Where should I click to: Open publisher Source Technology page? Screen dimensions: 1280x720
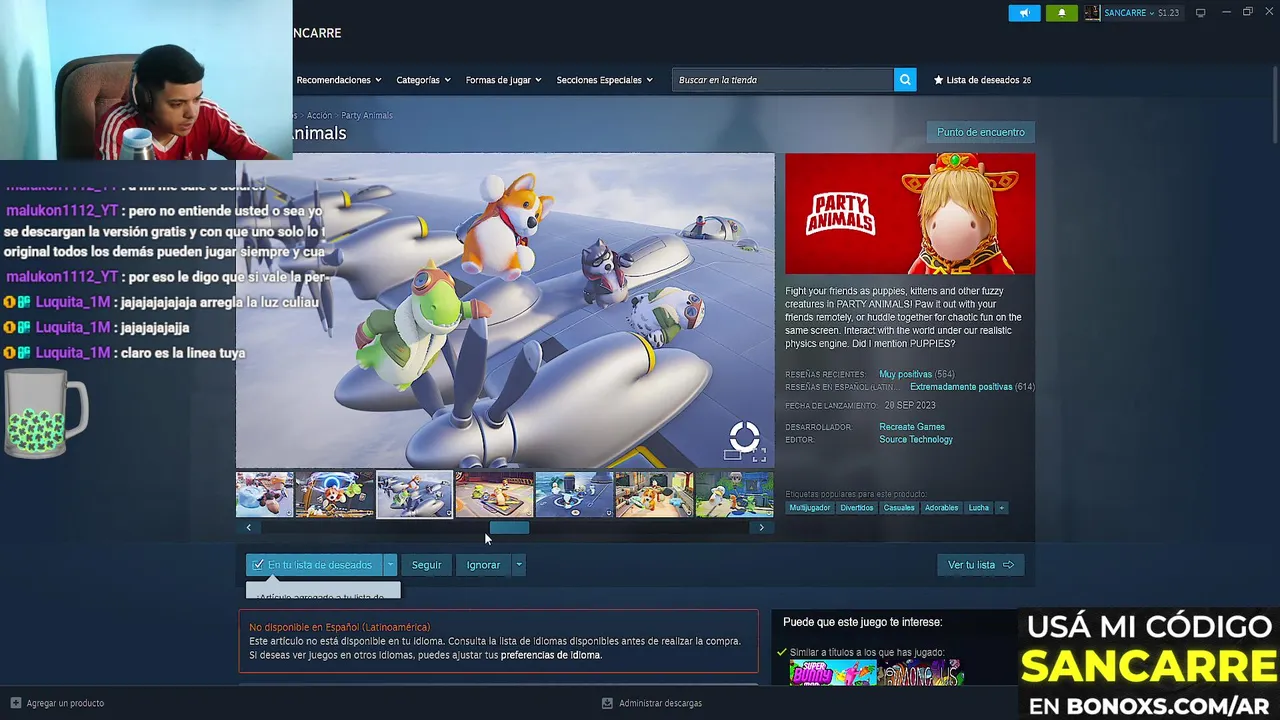[916, 440]
